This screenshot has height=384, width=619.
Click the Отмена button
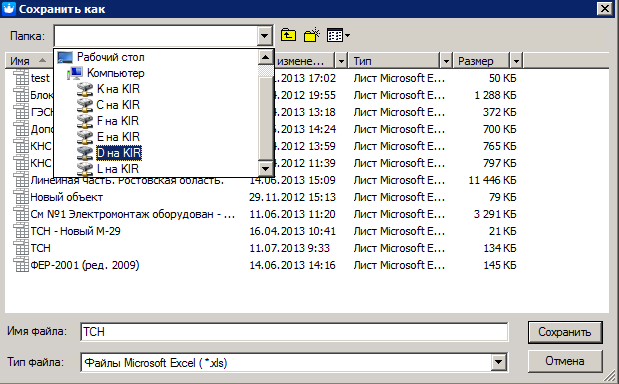(x=565, y=361)
